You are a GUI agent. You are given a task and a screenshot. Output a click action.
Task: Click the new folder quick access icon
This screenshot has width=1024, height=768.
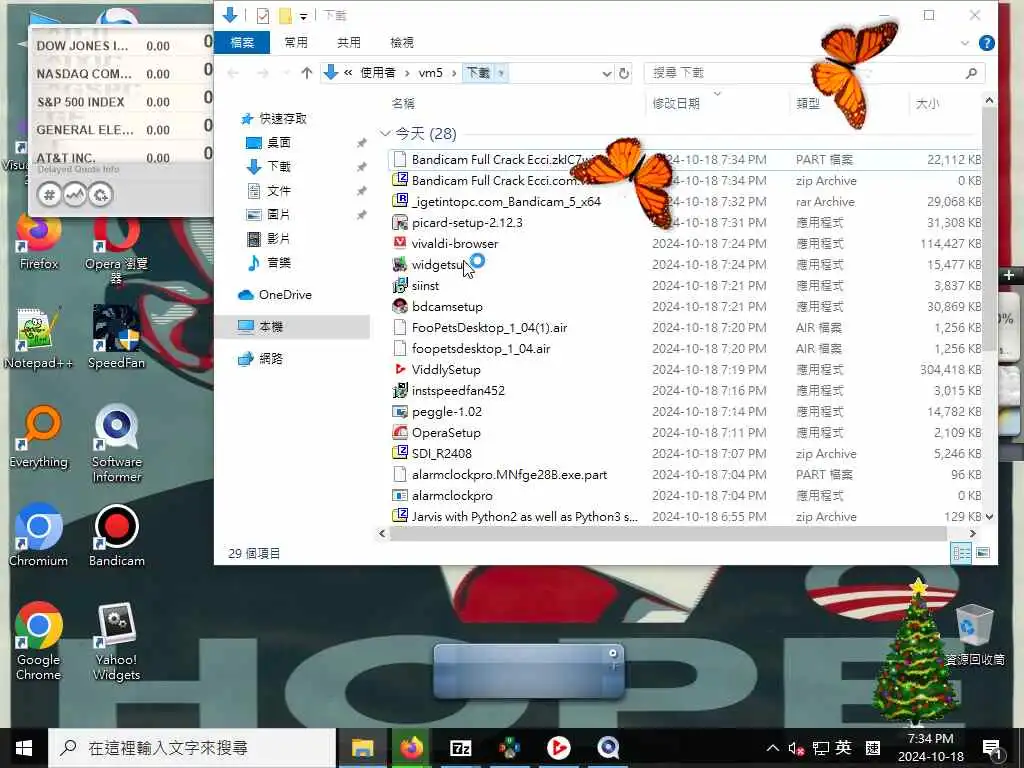[285, 16]
